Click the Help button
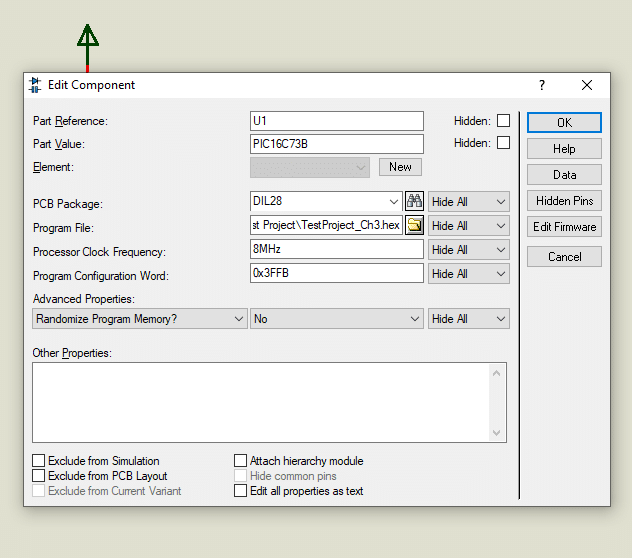The image size is (632, 558). point(564,149)
